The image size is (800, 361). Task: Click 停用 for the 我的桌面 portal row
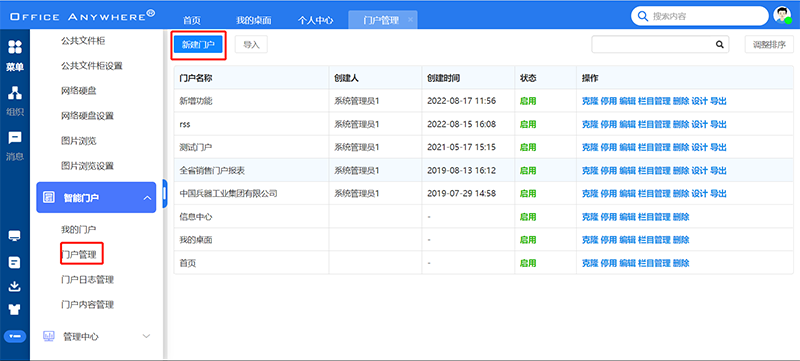click(609, 240)
